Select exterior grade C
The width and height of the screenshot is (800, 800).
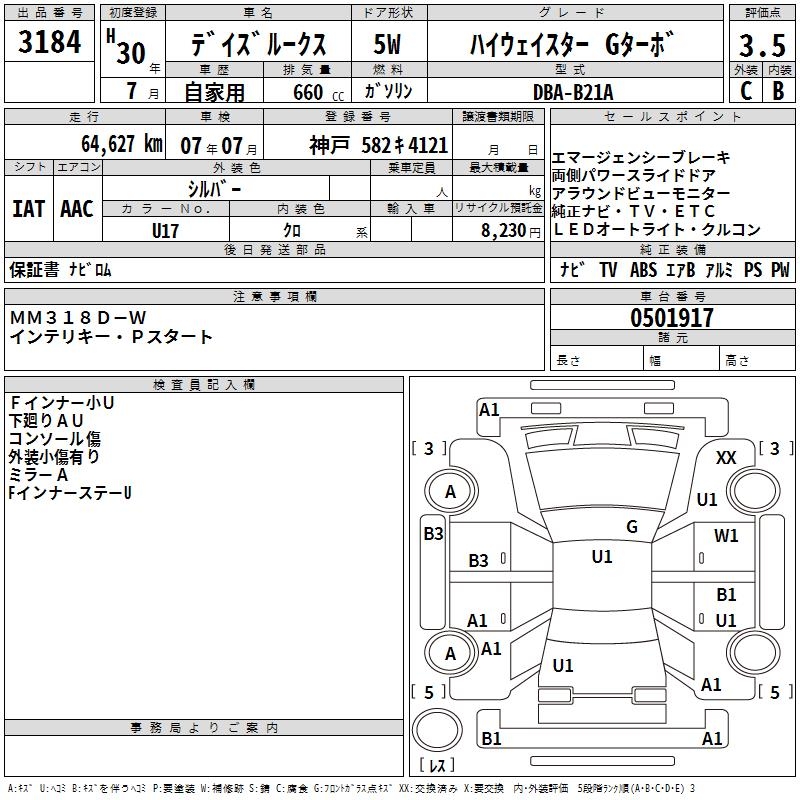tap(745, 91)
